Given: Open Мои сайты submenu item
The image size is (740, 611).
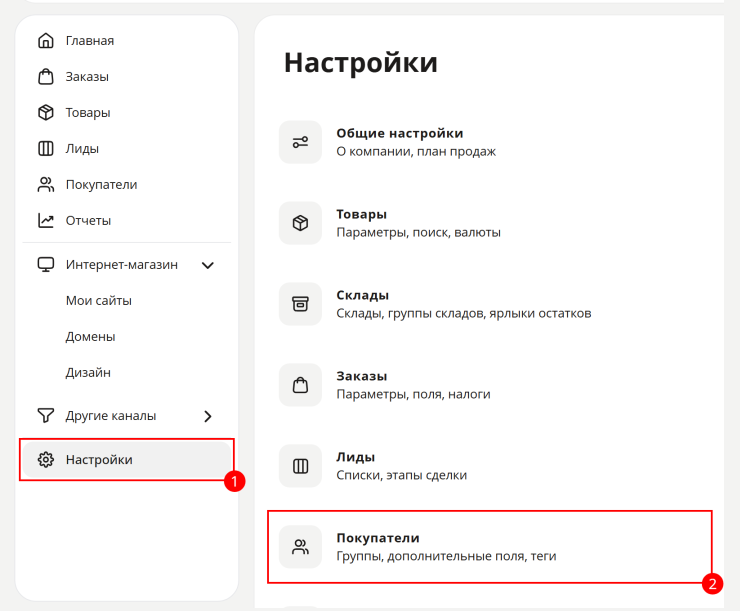Looking at the screenshot, I should pyautogui.click(x=99, y=301).
